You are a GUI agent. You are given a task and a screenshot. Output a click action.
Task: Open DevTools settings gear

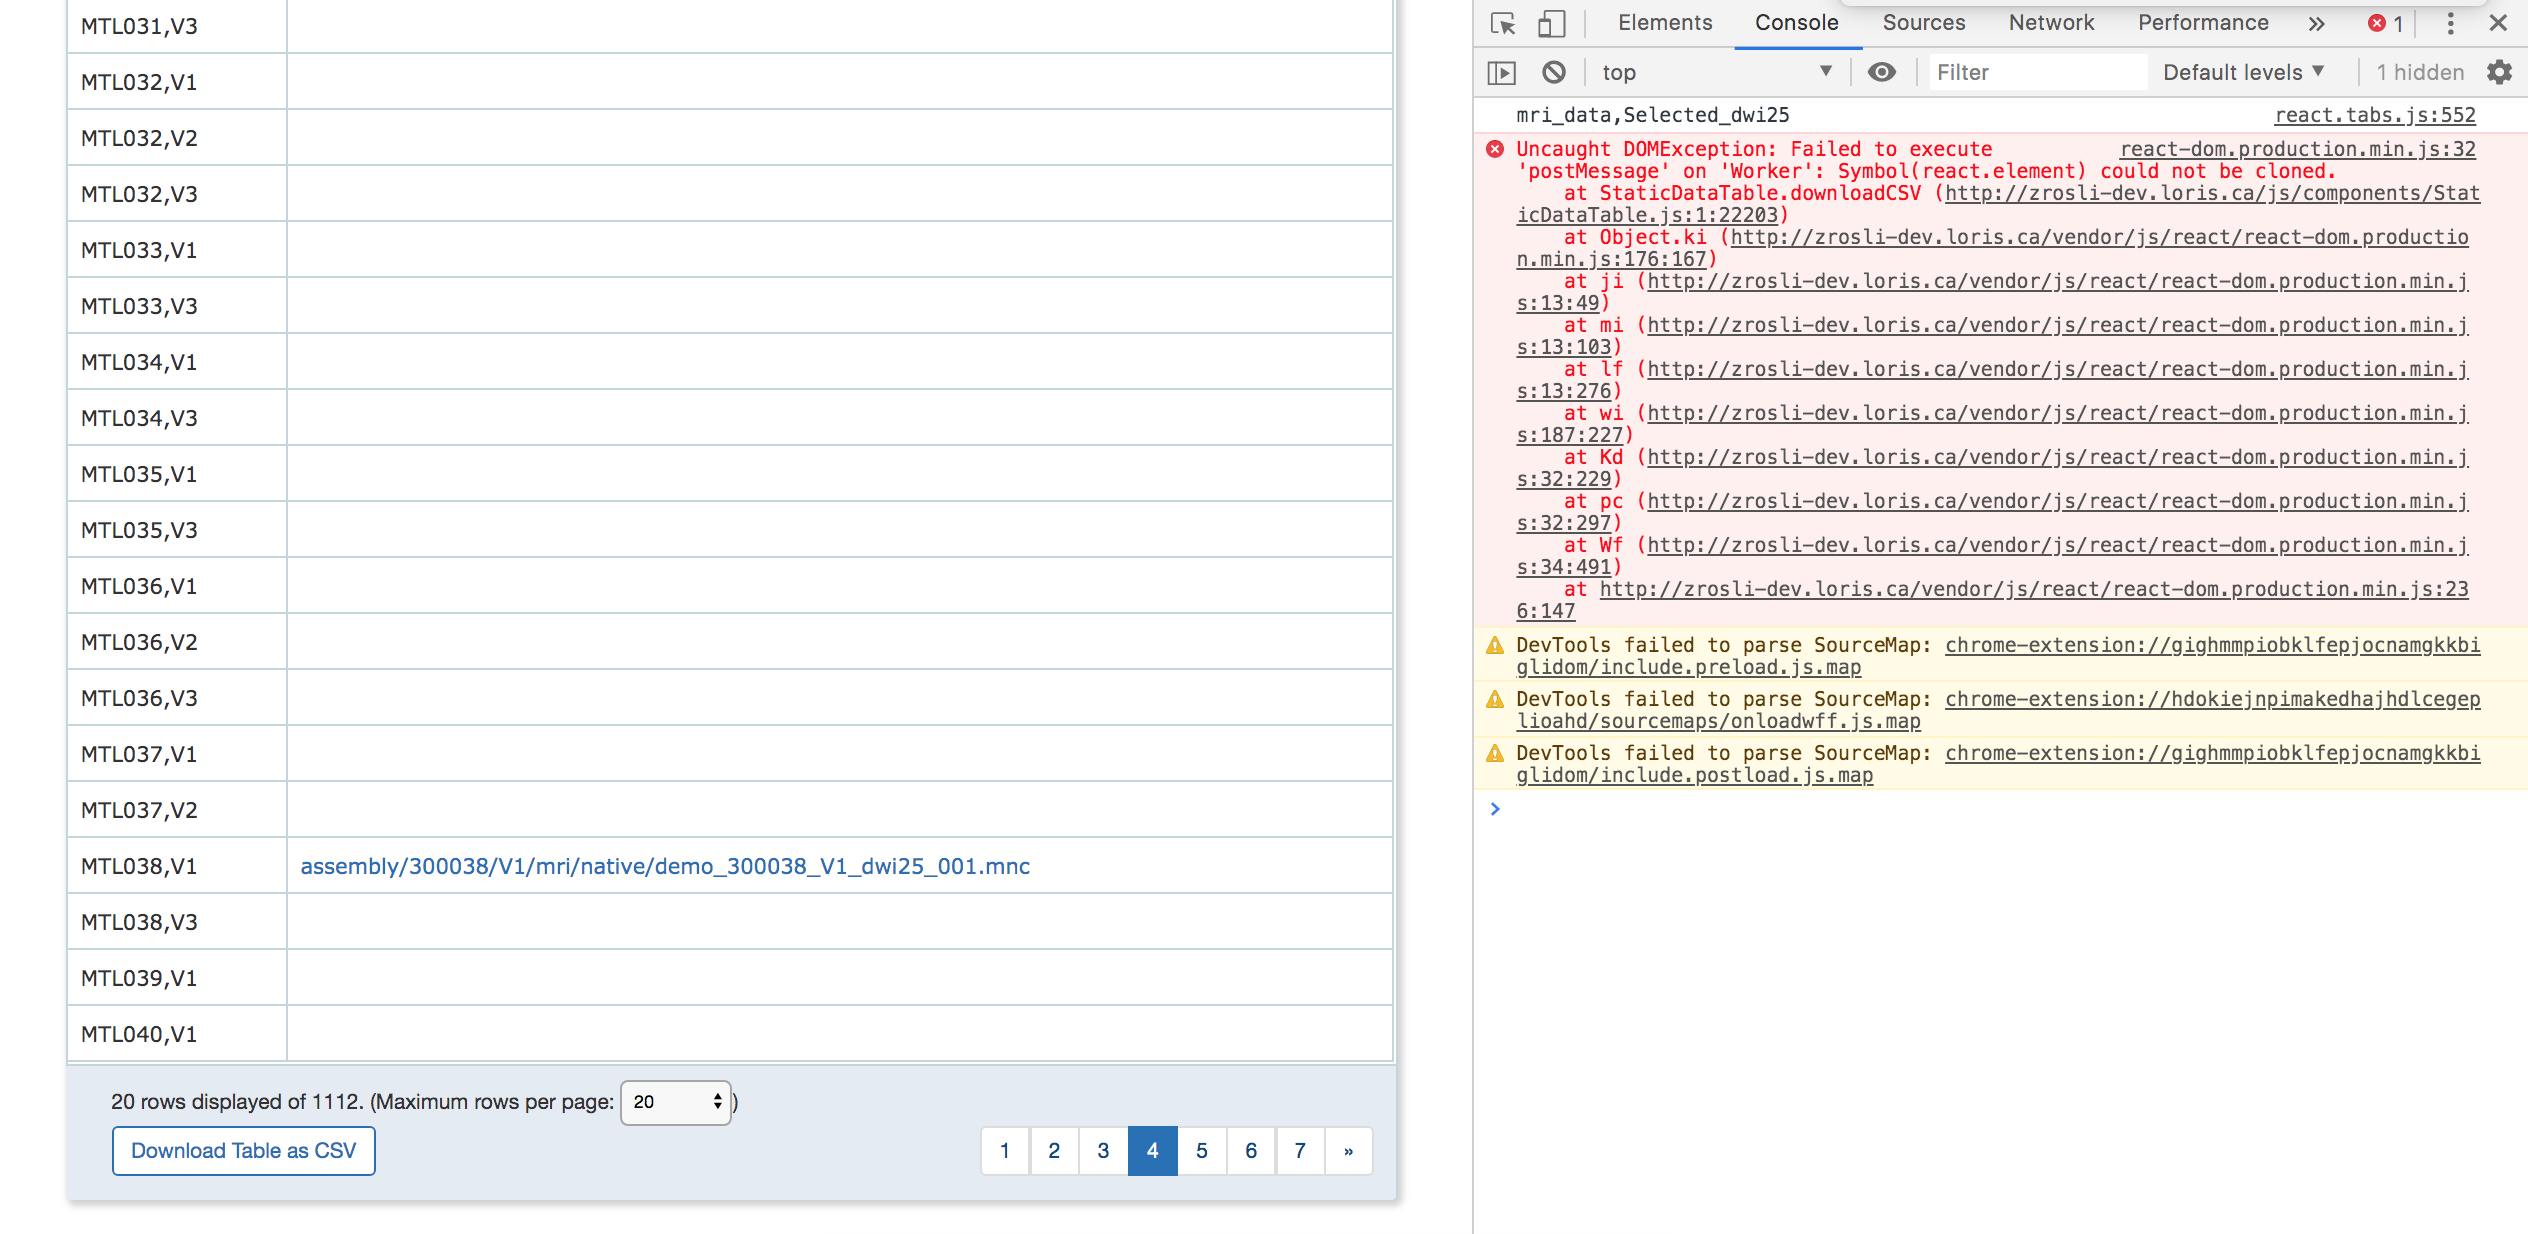tap(2499, 71)
